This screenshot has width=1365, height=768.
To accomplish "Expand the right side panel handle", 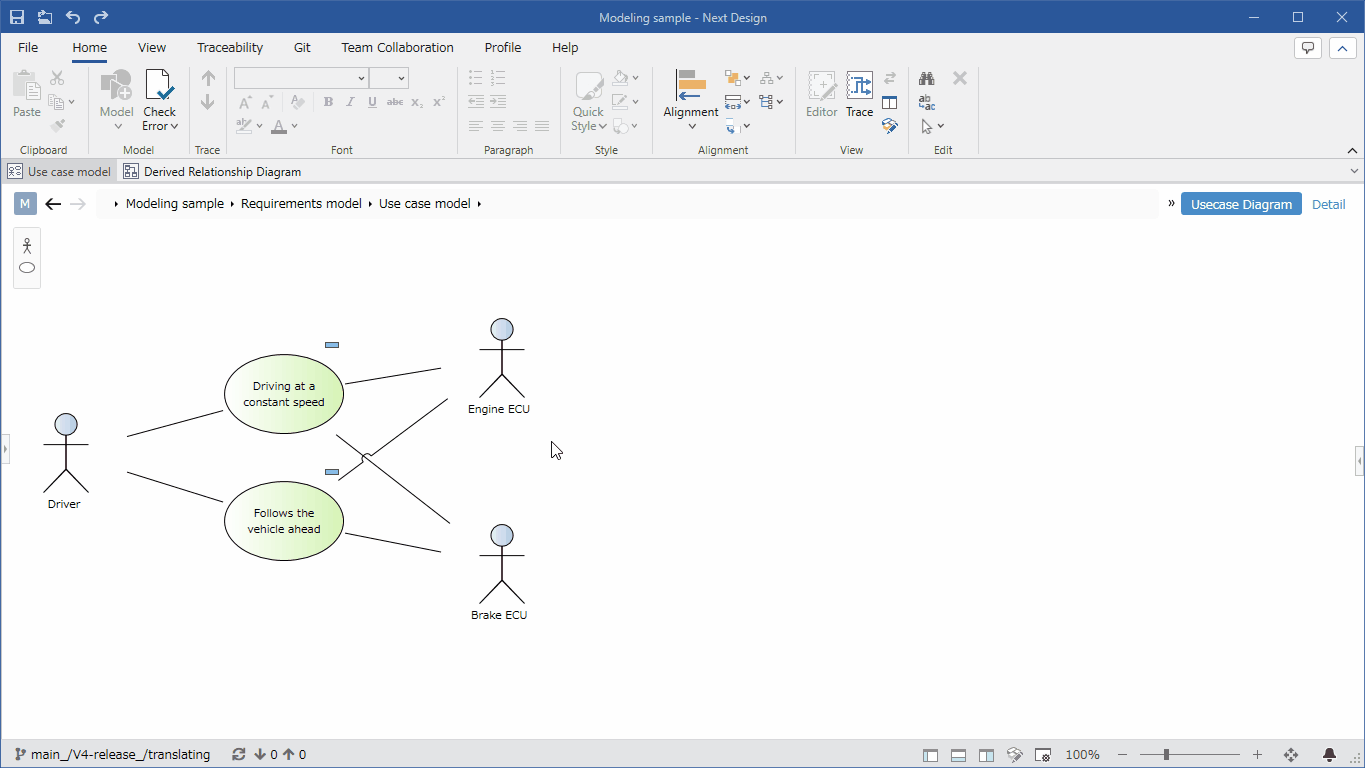I will coord(1360,461).
